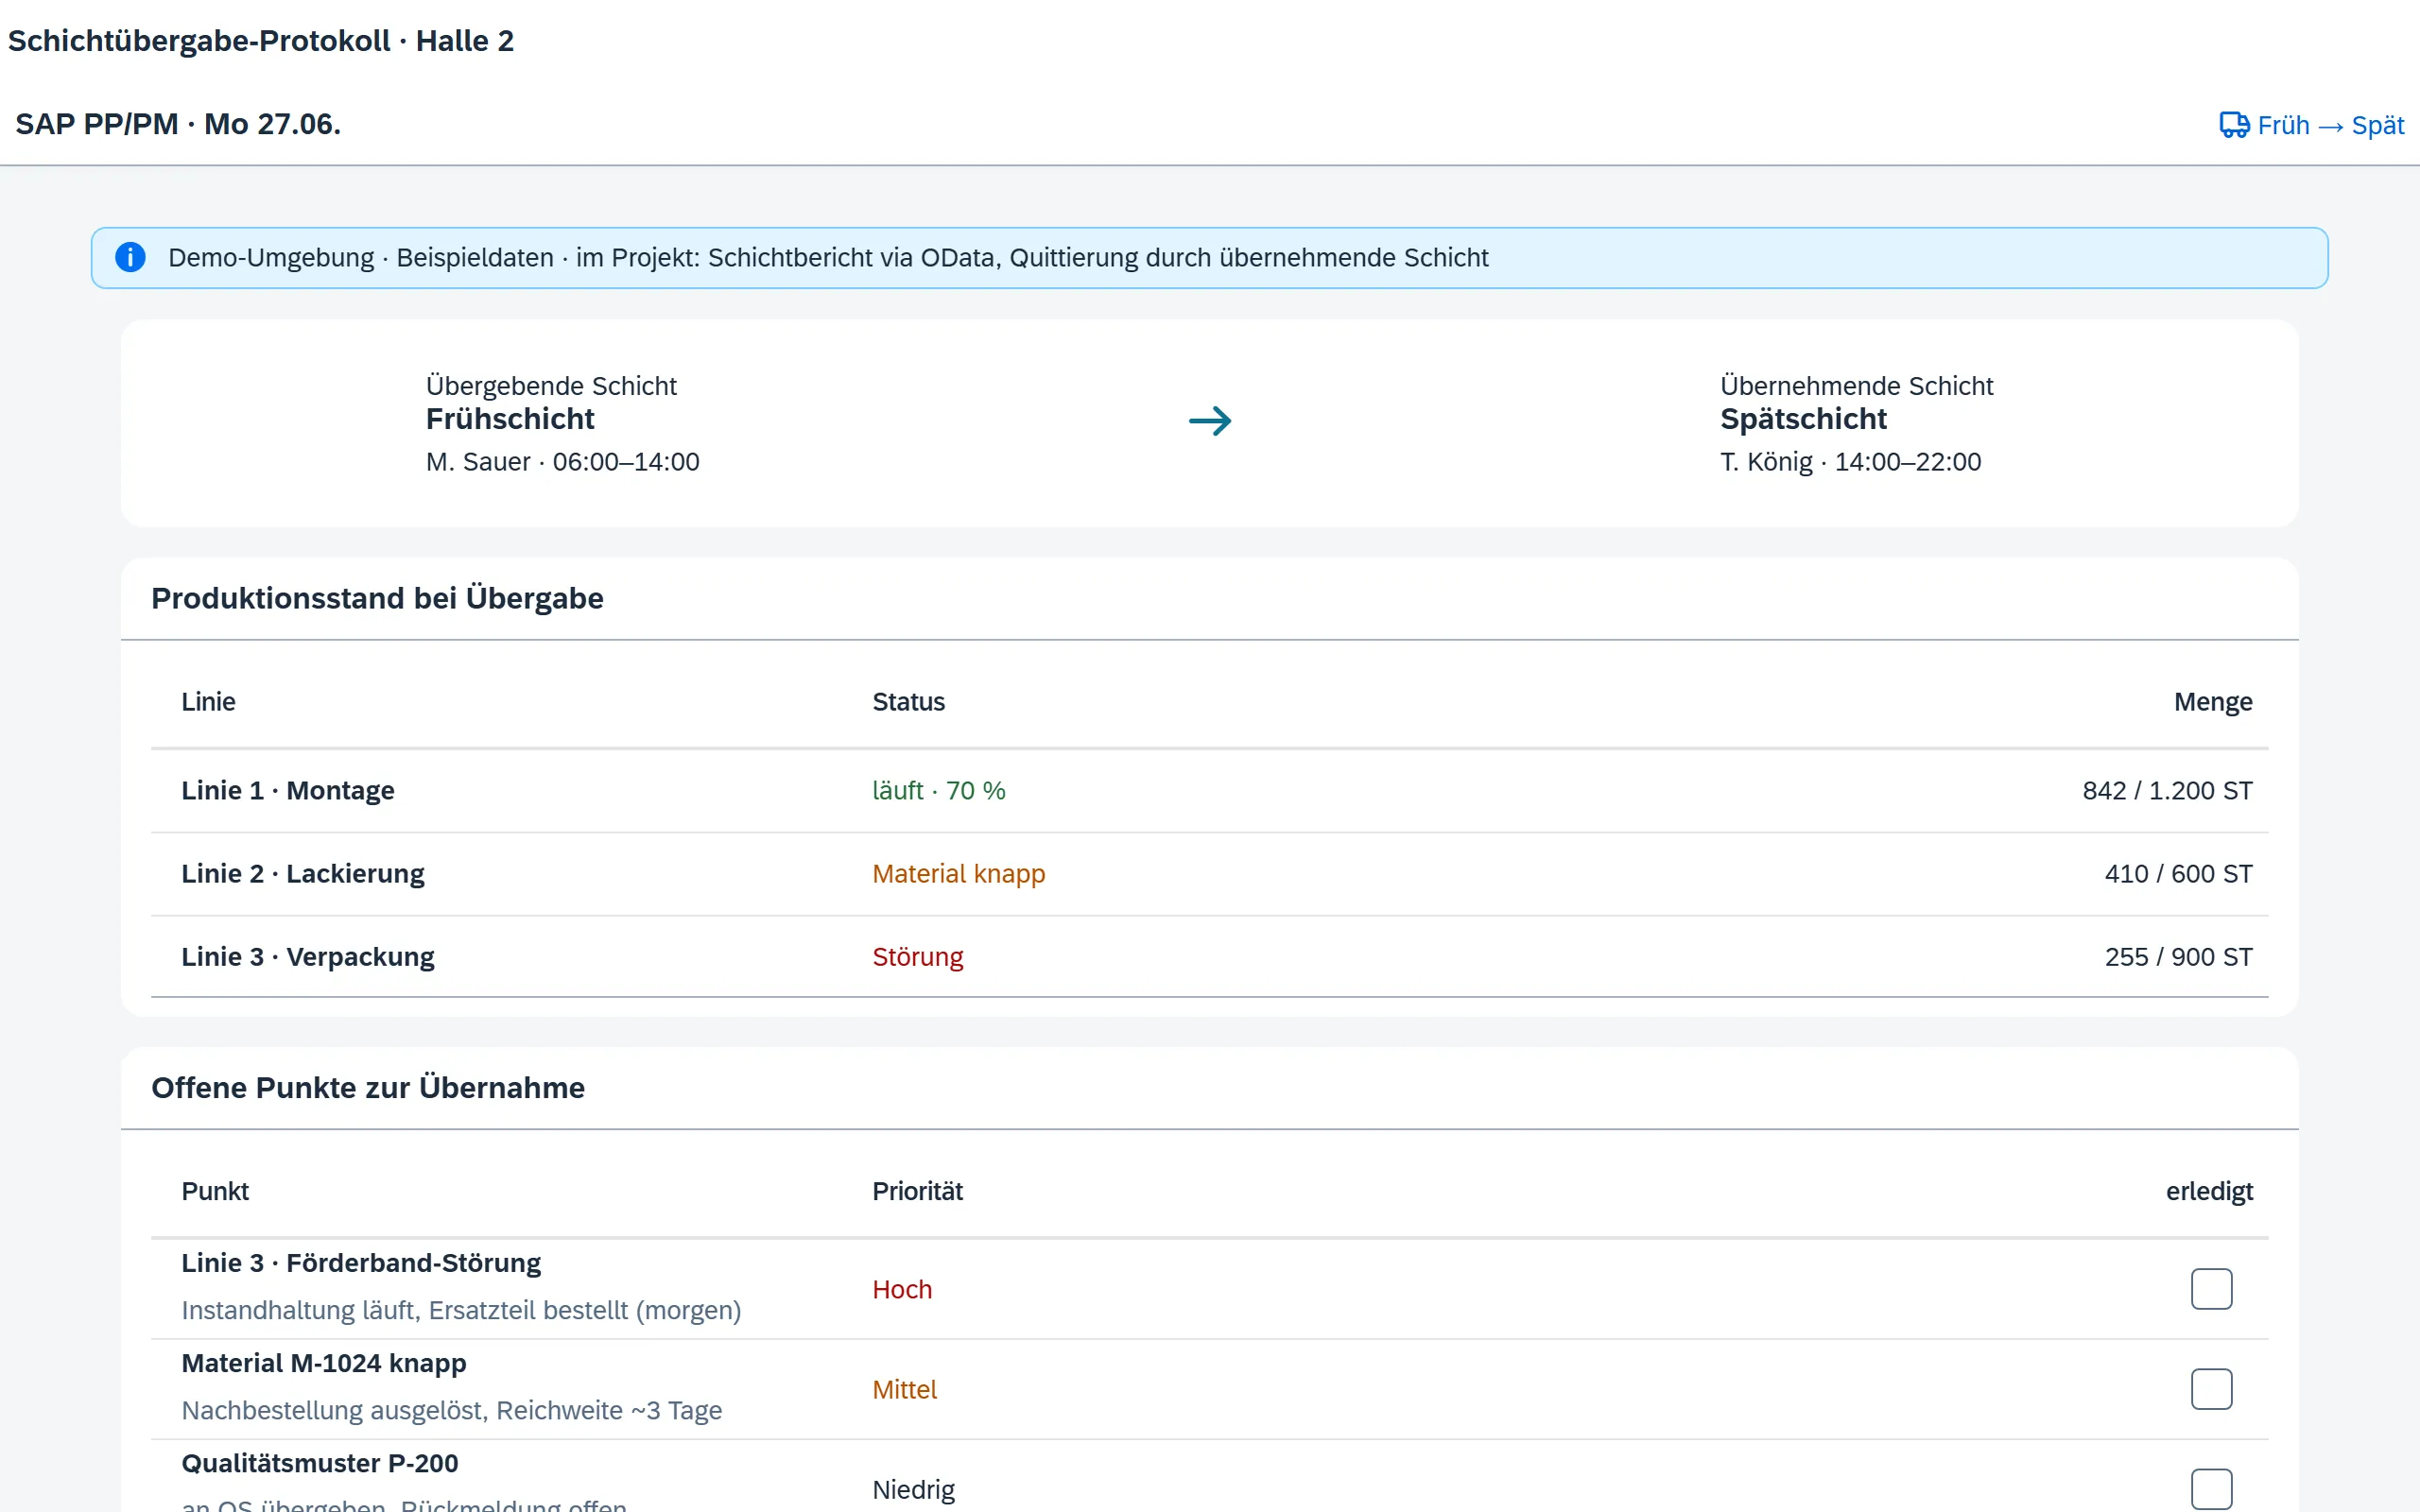
Task: Click the Instandhaltung läuft, Ersatzteil bestellt note
Action: tap(461, 1310)
